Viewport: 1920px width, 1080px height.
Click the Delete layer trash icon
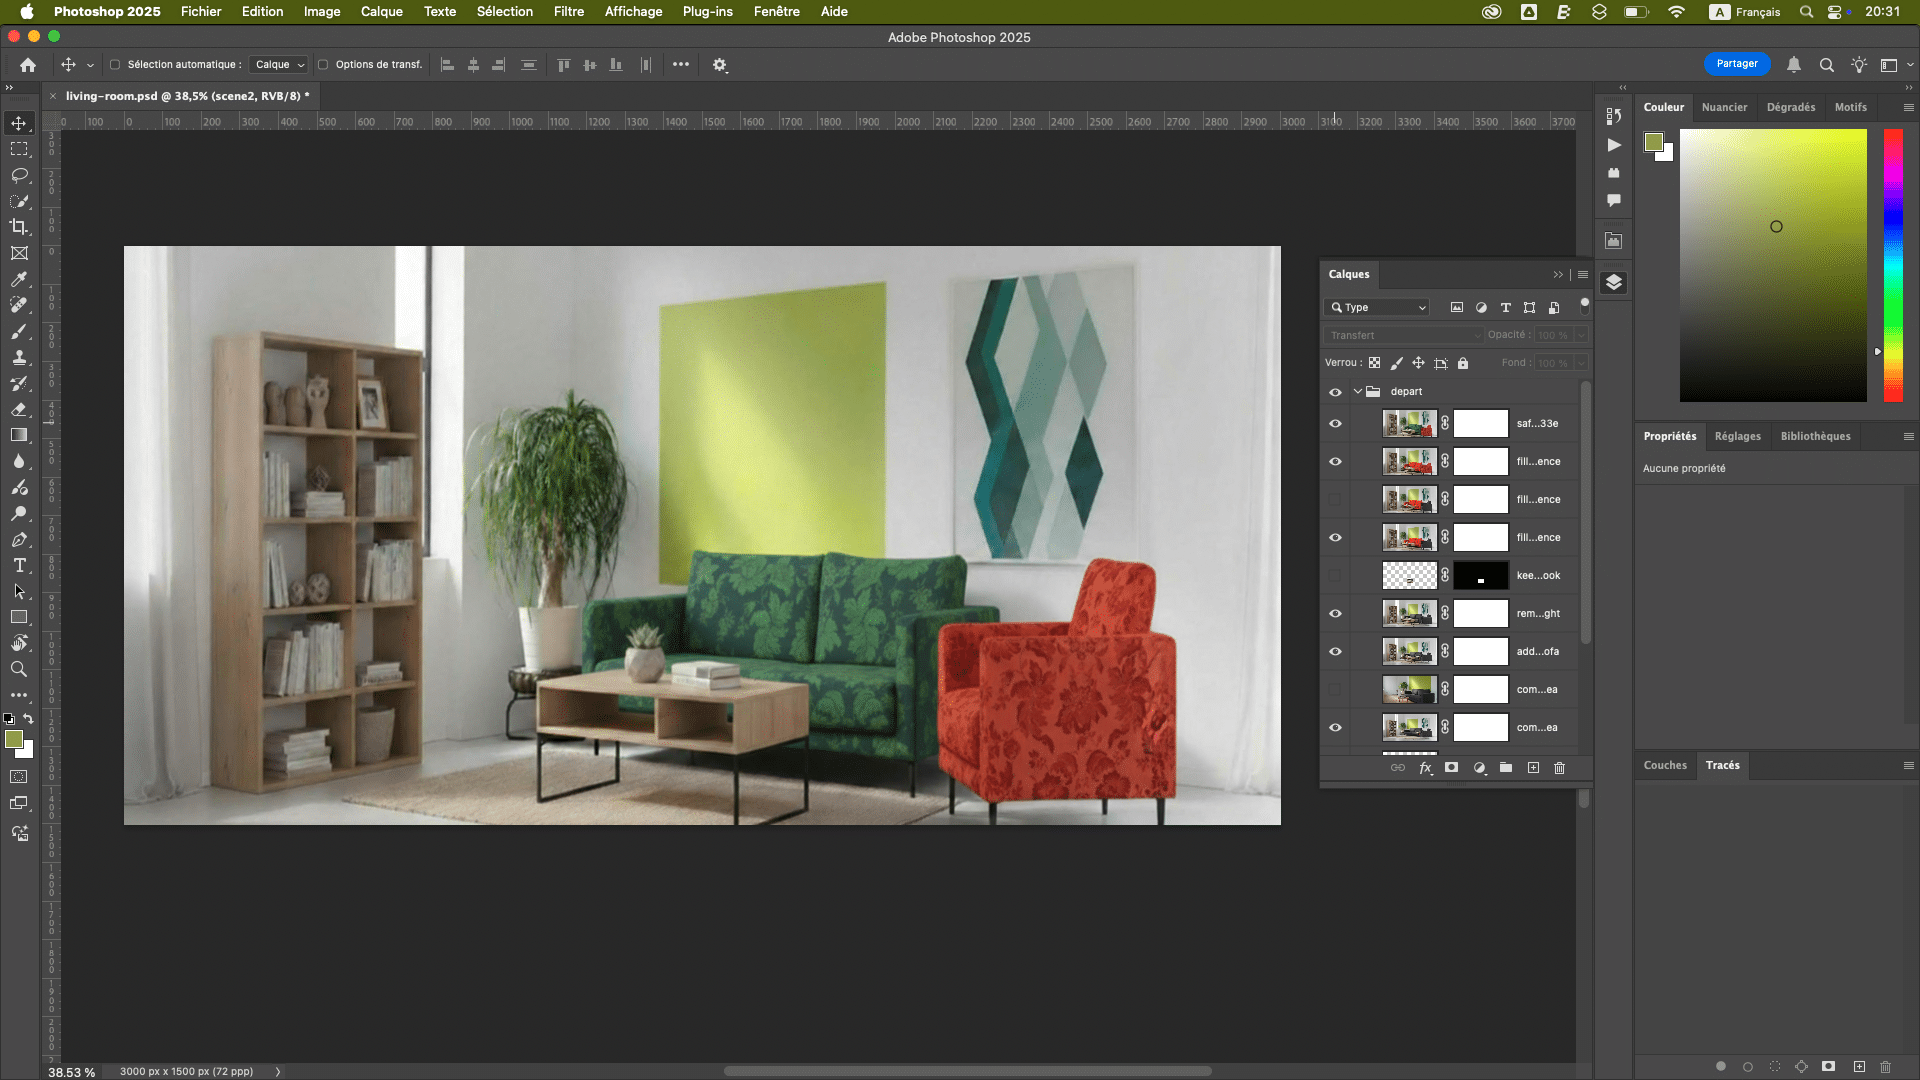point(1559,768)
